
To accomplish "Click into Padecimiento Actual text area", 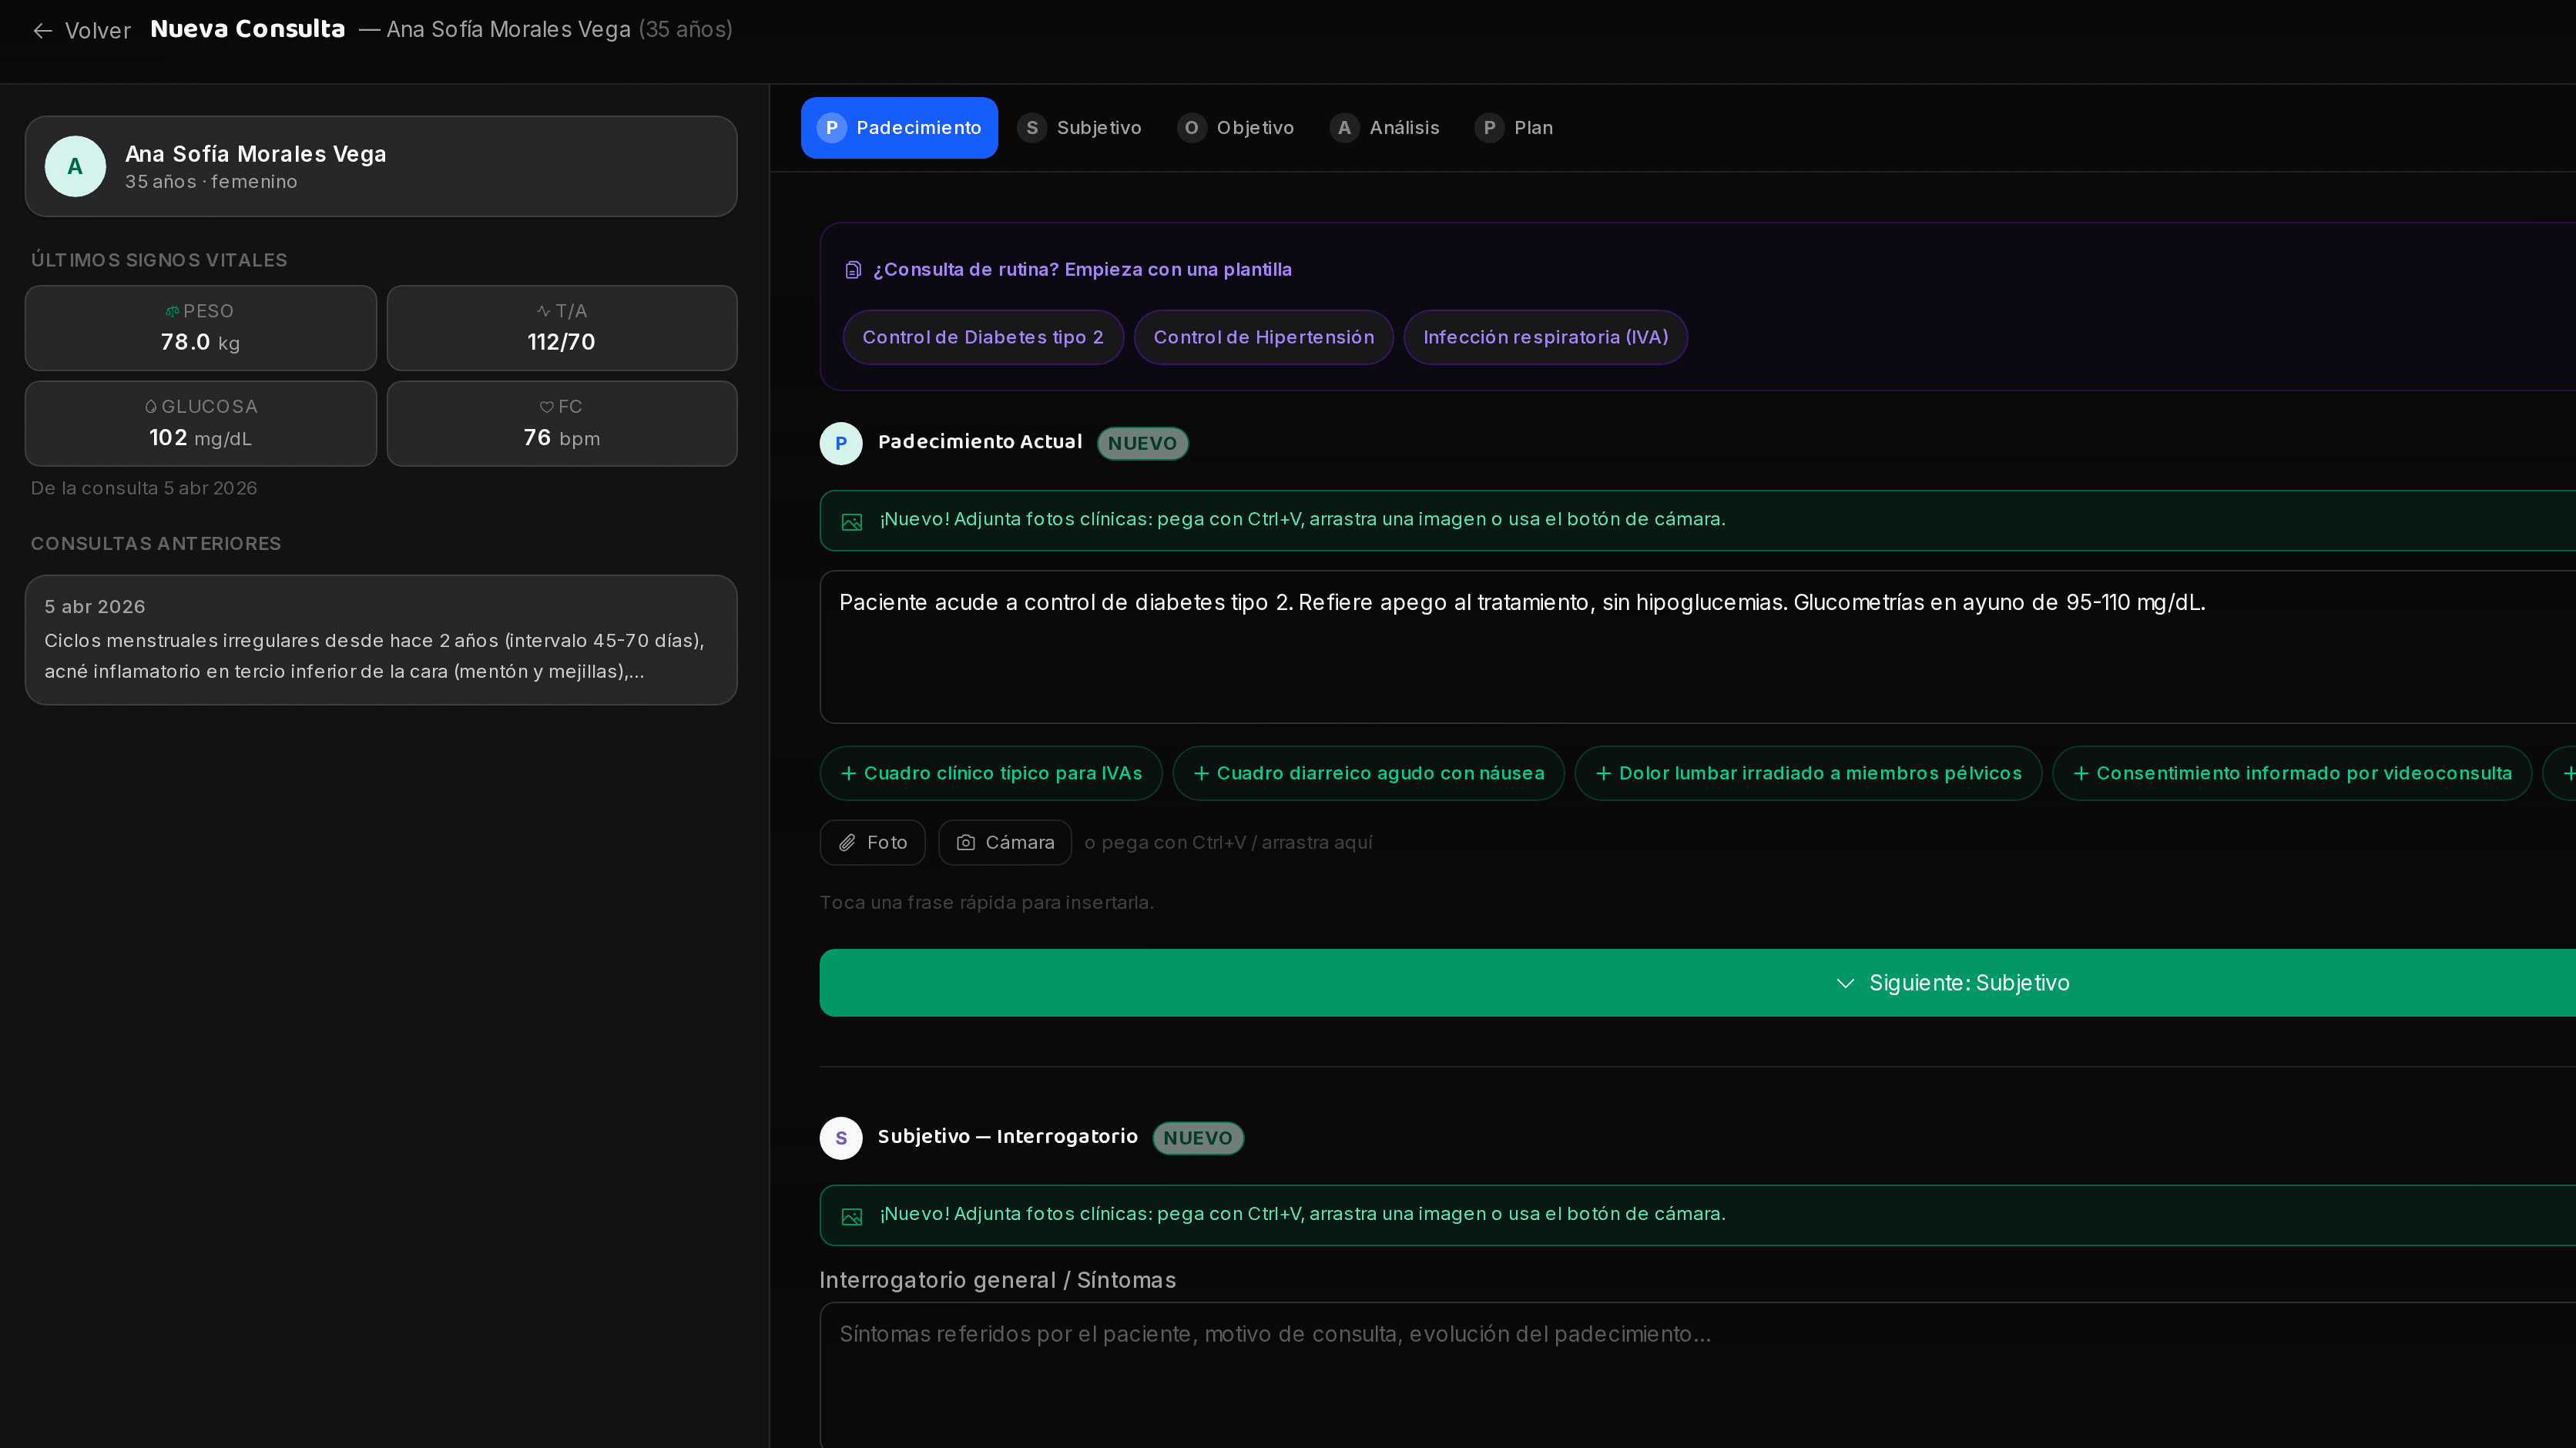I will 1698,647.
